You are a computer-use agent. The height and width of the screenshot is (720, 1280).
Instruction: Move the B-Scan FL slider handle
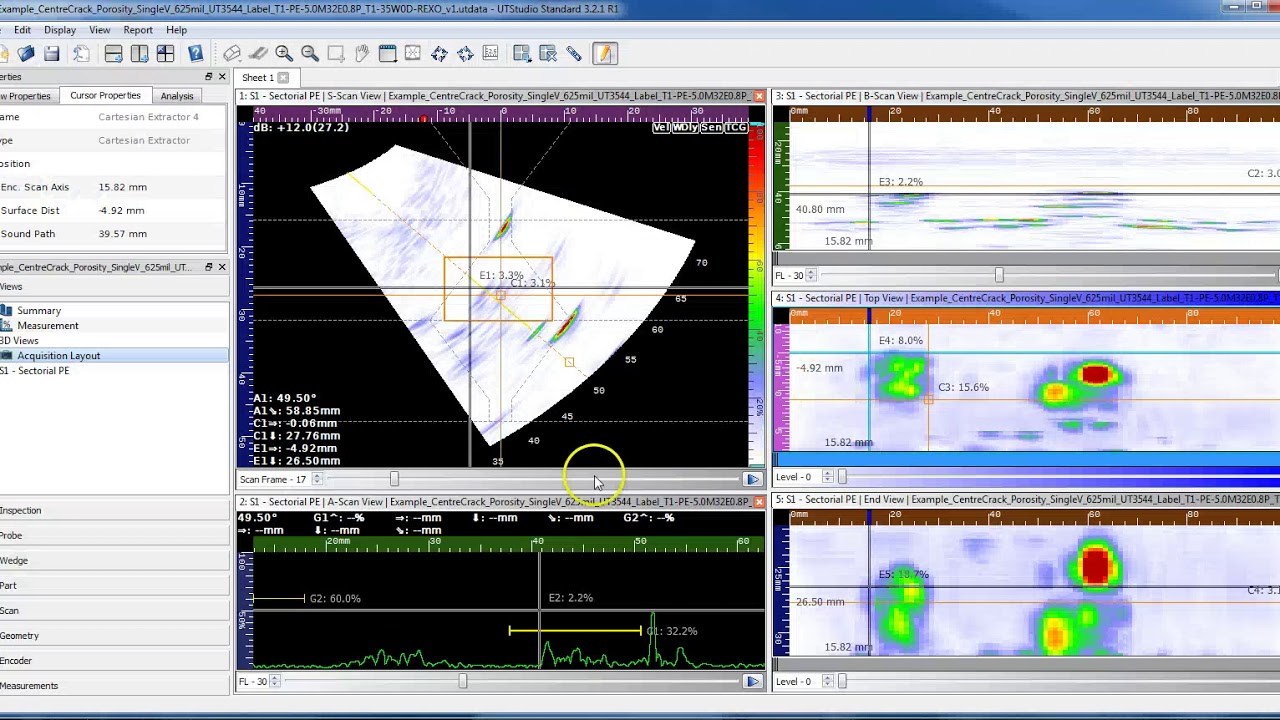[998, 275]
